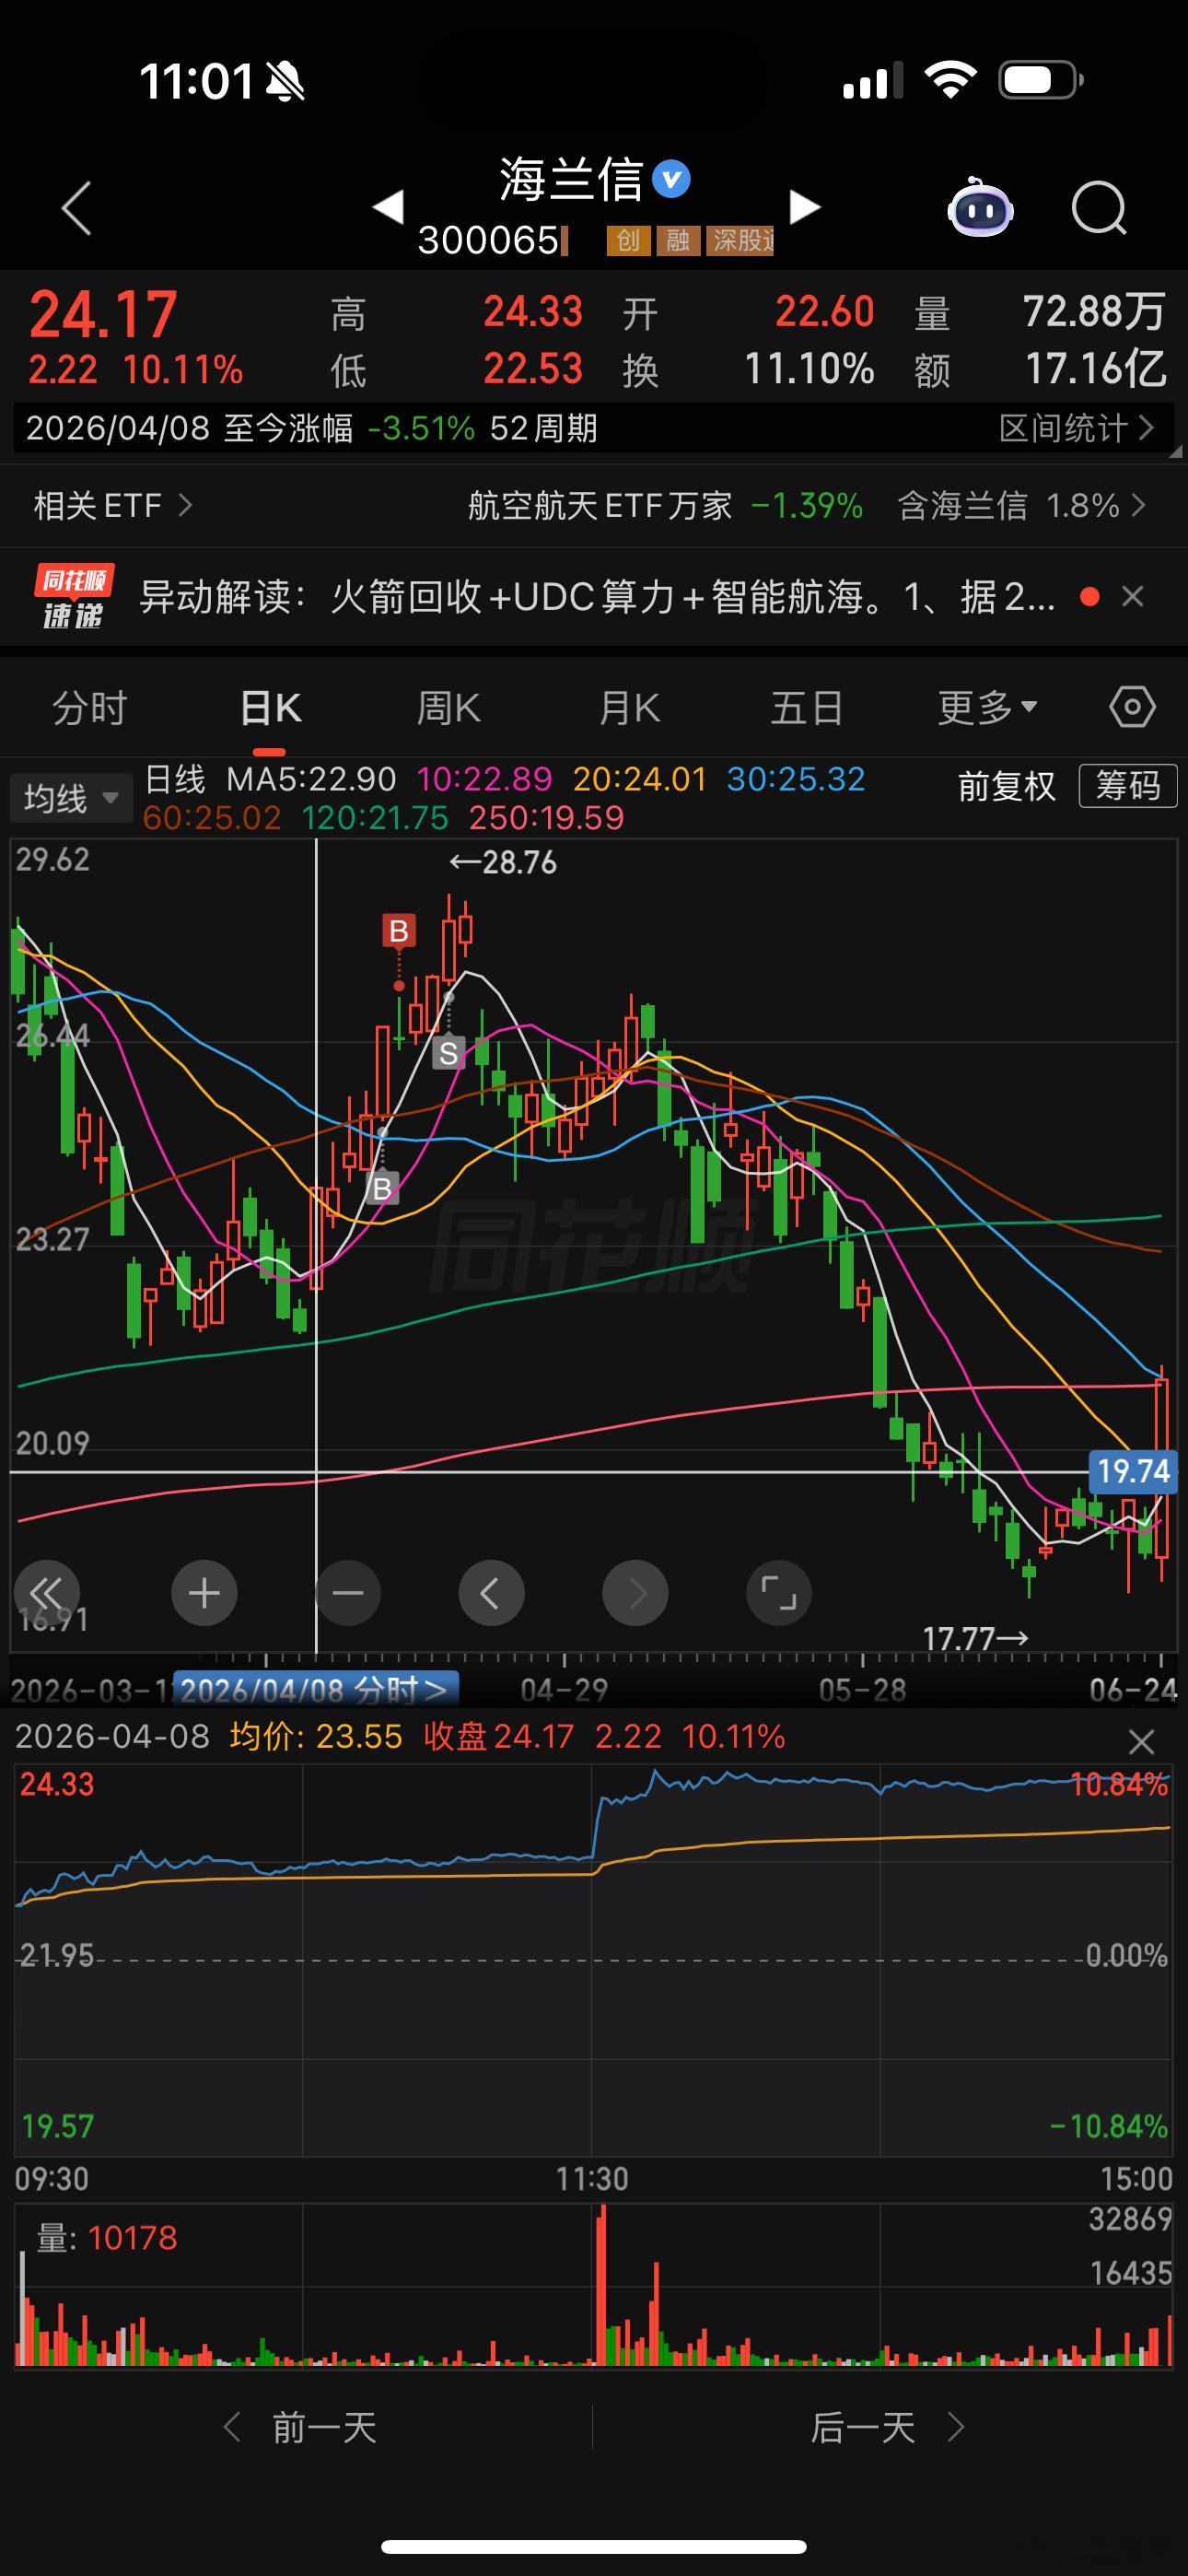Move chart cursor right one day

pyautogui.click(x=635, y=1593)
